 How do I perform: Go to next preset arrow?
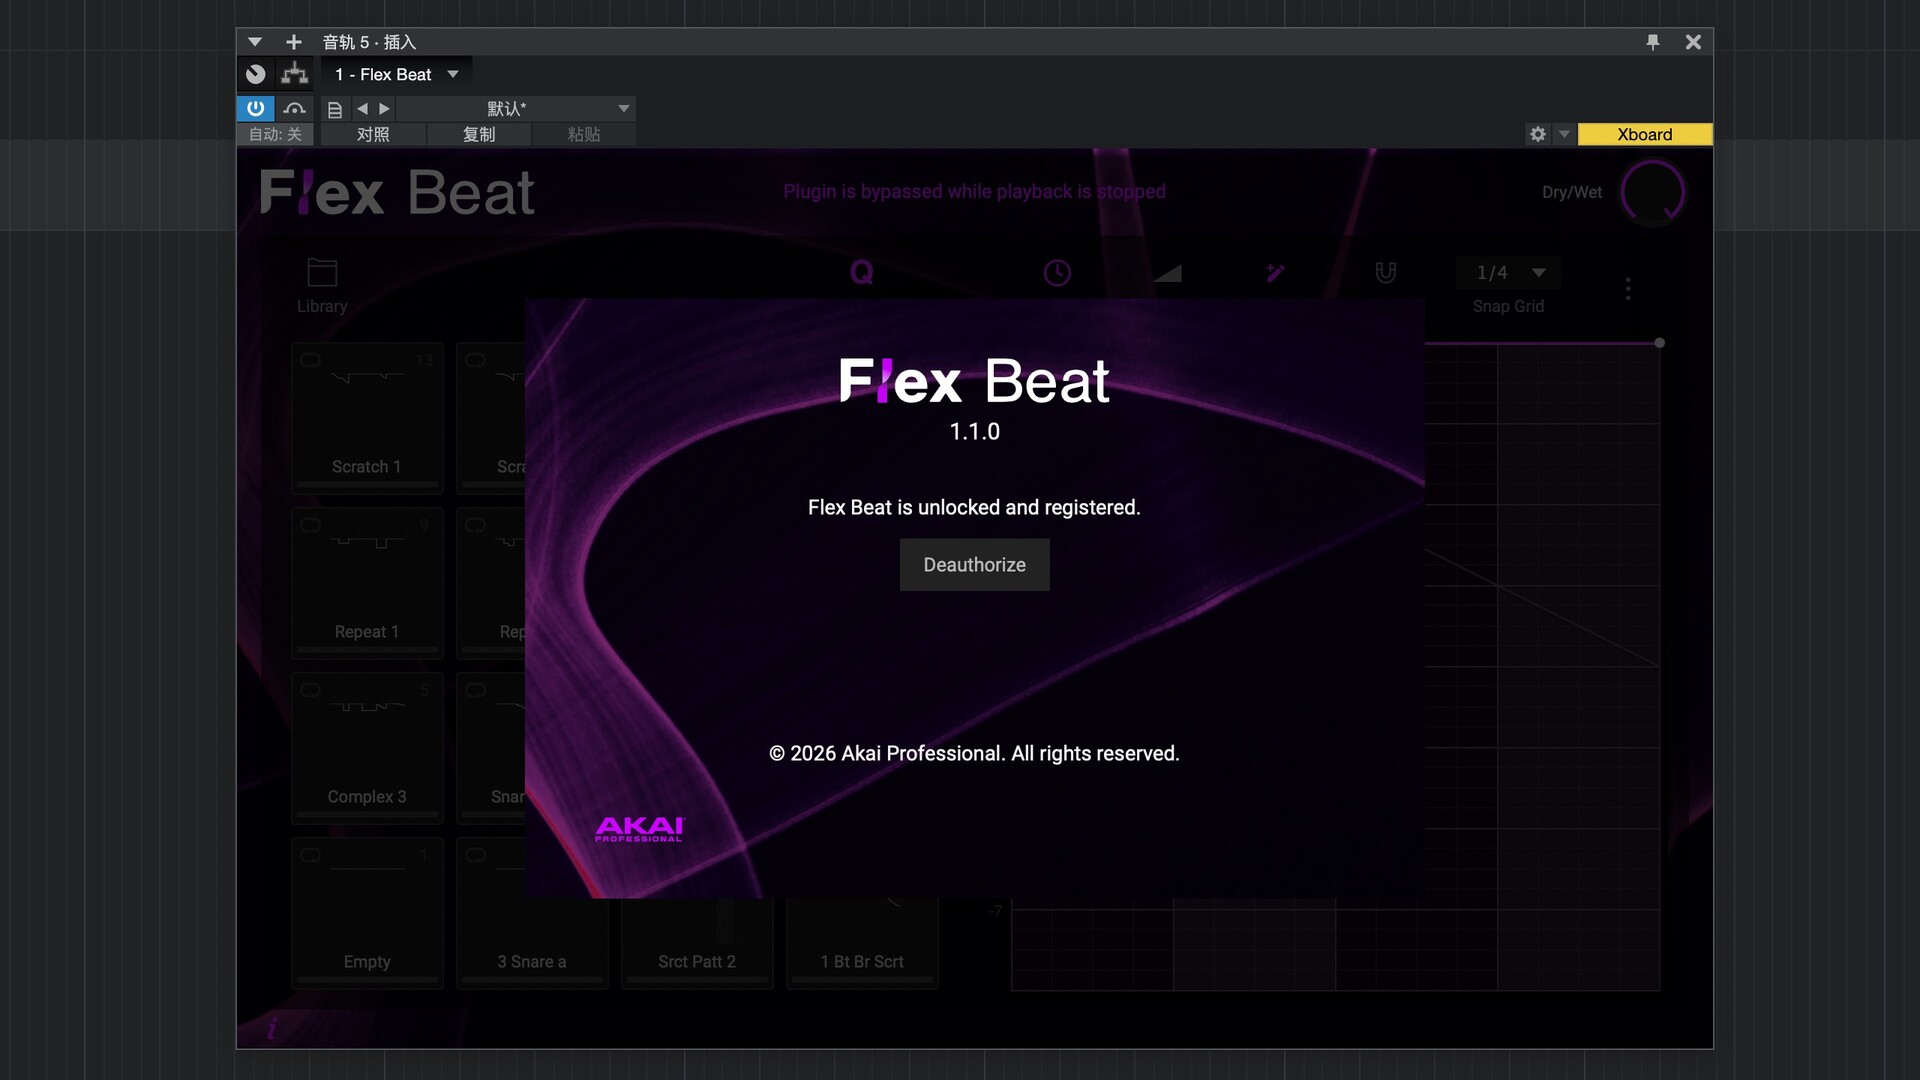384,108
